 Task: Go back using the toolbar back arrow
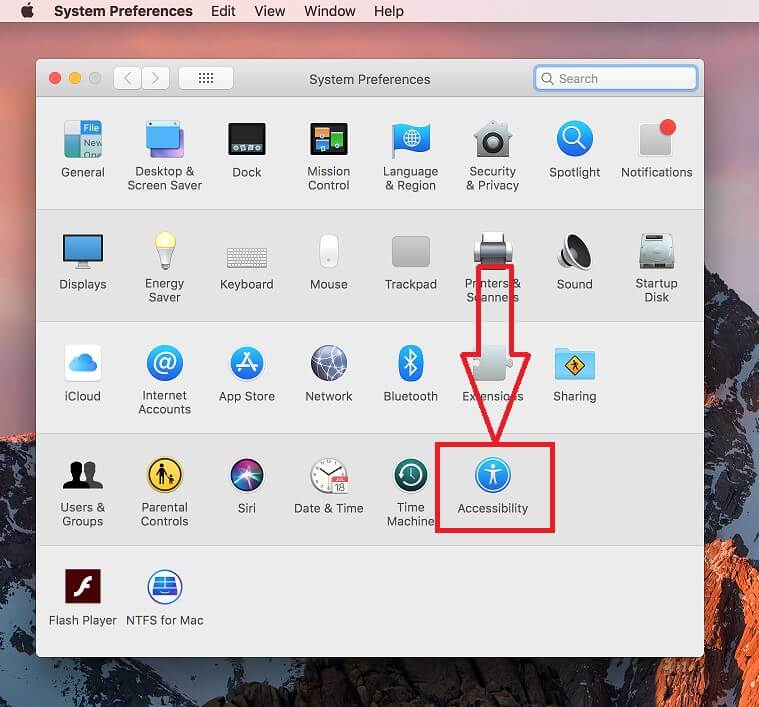[x=127, y=78]
